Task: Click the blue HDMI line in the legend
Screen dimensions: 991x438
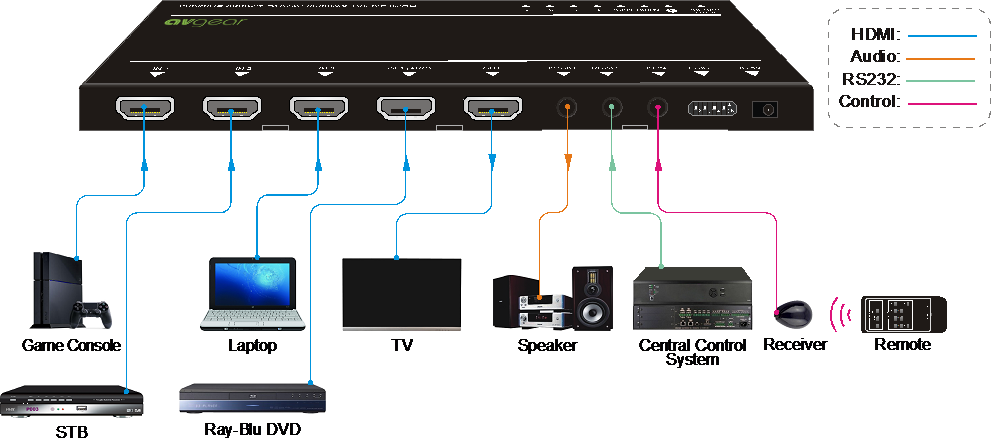Action: click(940, 36)
